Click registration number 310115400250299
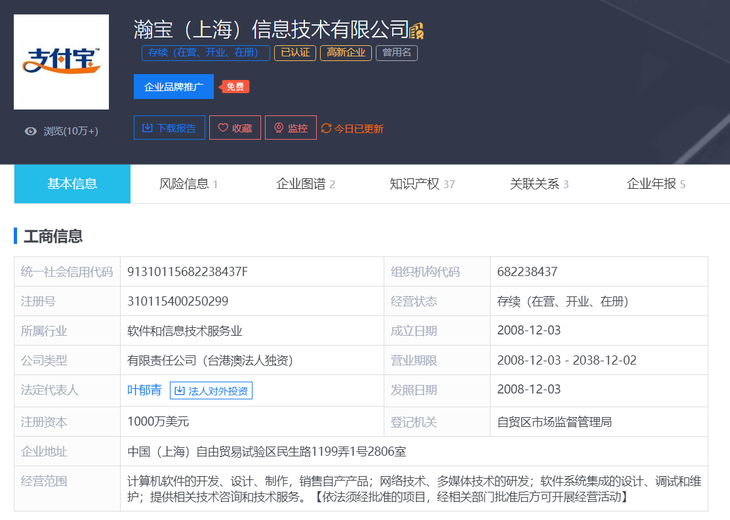This screenshot has width=730, height=520. point(178,301)
